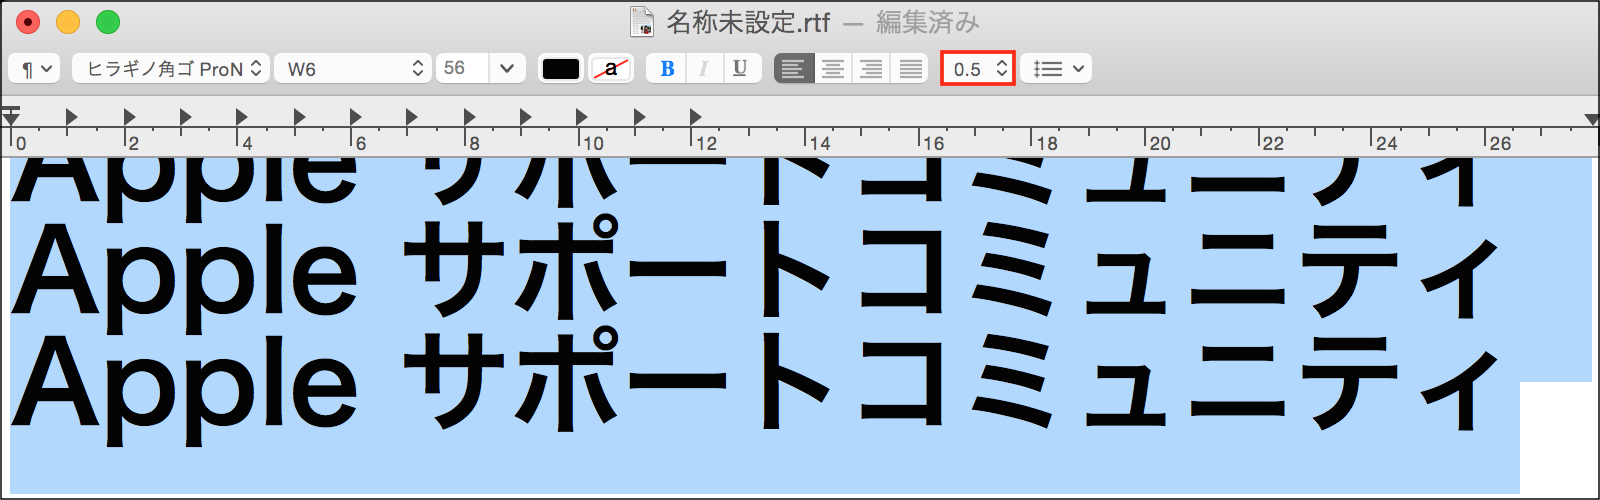1600x500 pixels.
Task: Click the yellow minimize window button
Action: point(68,22)
